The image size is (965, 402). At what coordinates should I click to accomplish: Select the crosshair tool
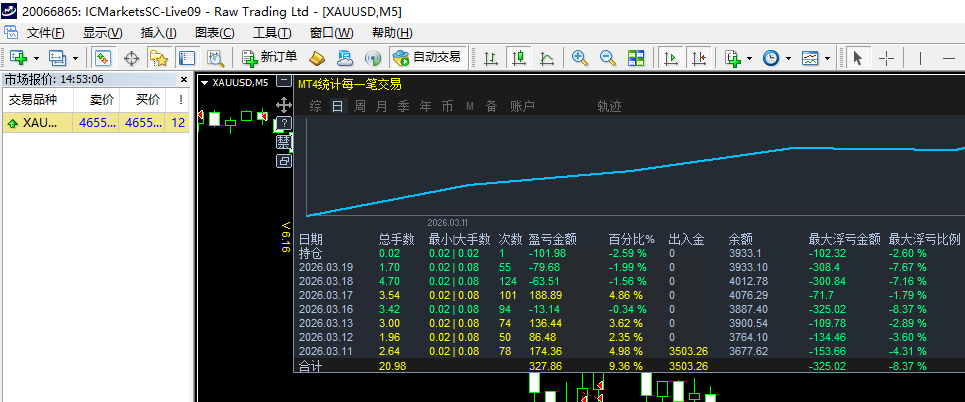(886, 58)
